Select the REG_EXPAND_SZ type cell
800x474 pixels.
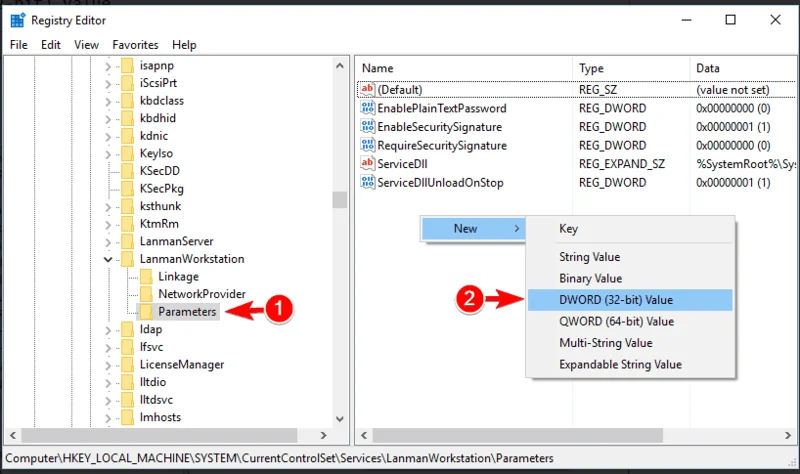point(621,164)
